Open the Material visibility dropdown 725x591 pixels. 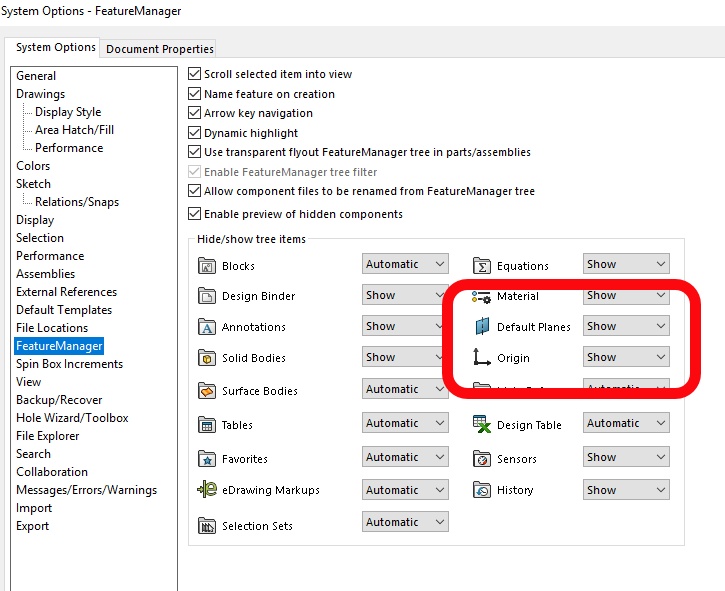(626, 295)
